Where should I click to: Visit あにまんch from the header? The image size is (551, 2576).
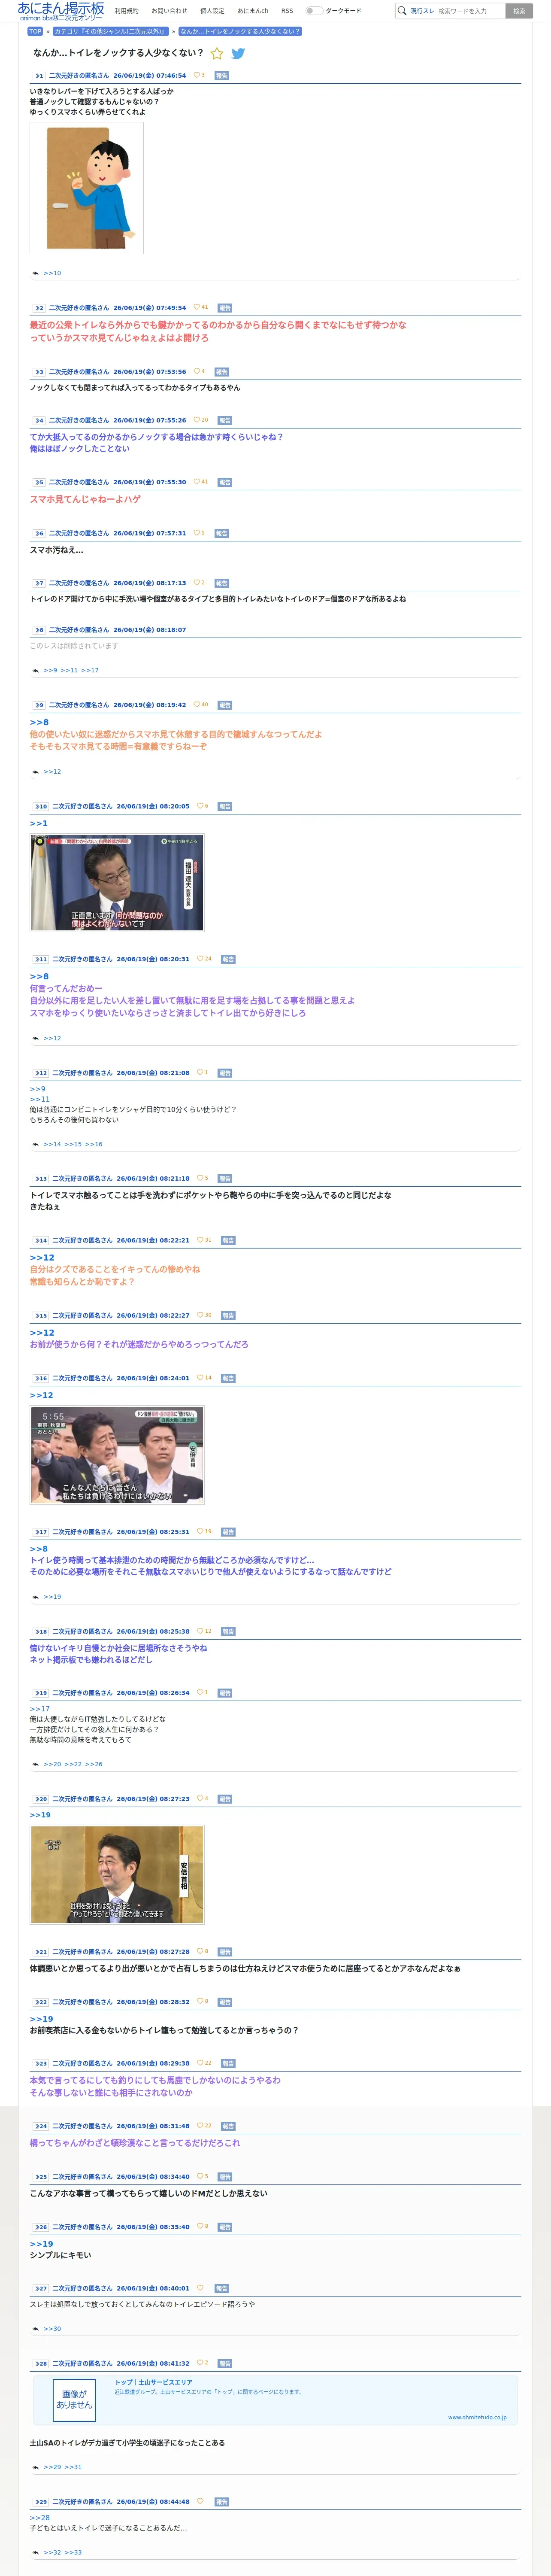(253, 11)
